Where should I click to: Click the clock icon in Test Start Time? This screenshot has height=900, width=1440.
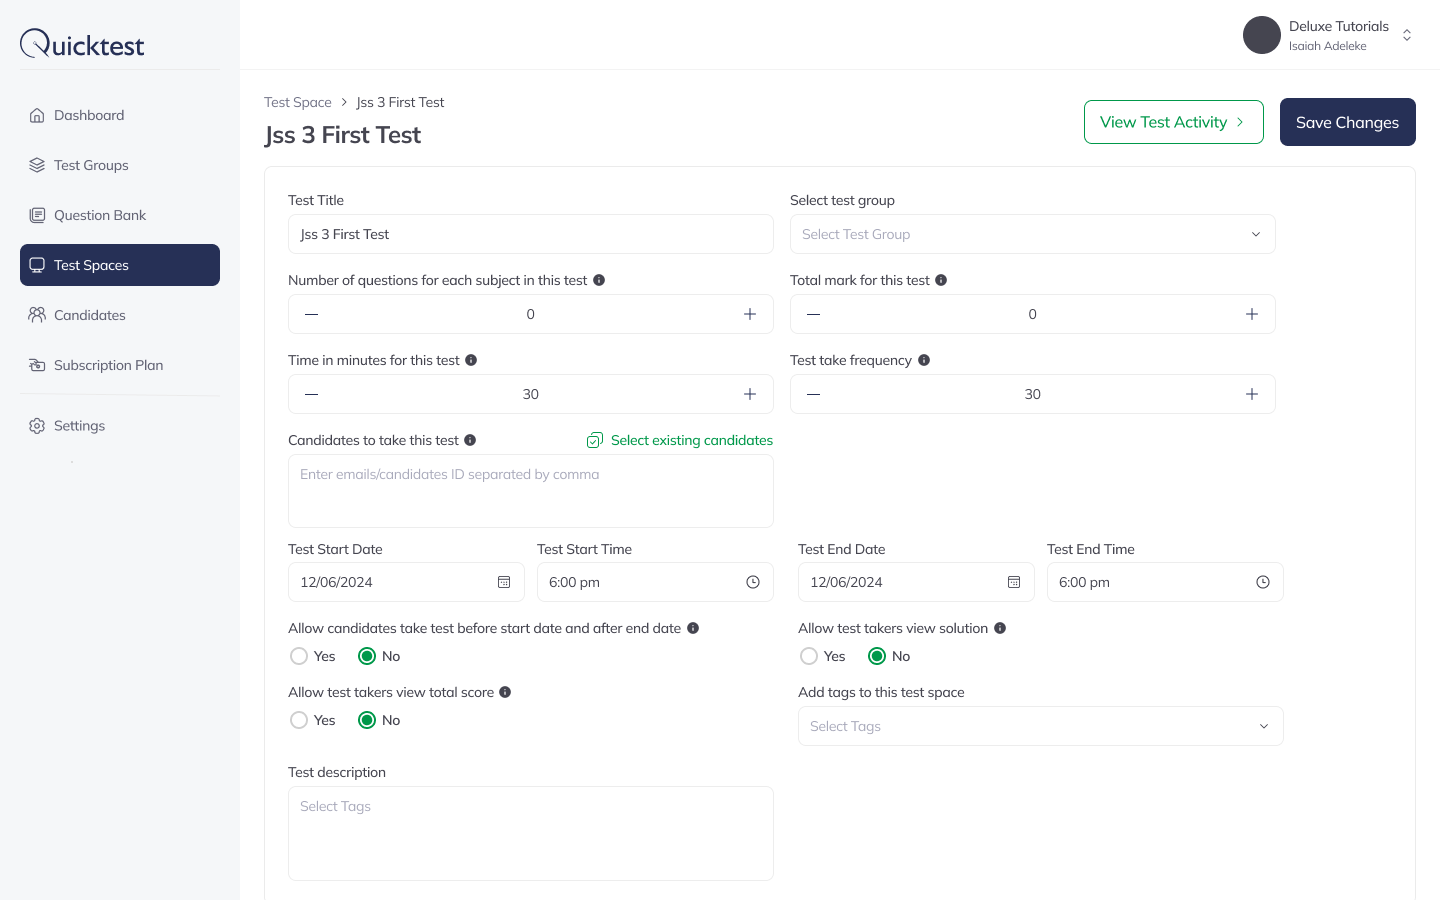tap(753, 582)
